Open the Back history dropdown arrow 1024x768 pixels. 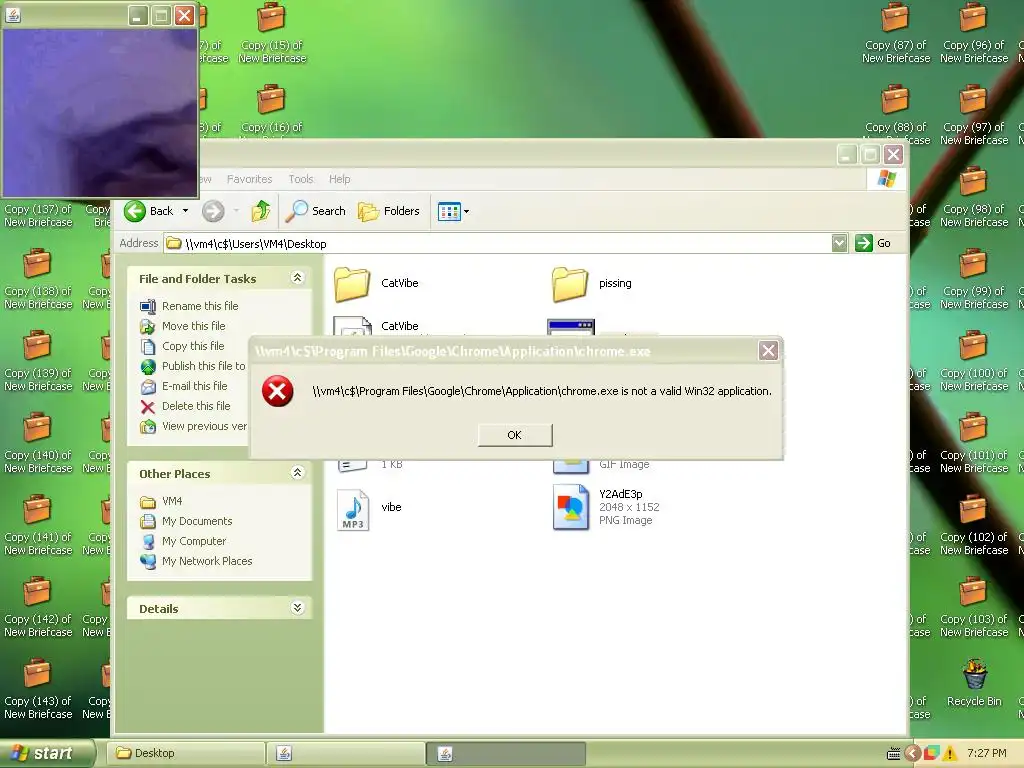(x=185, y=211)
